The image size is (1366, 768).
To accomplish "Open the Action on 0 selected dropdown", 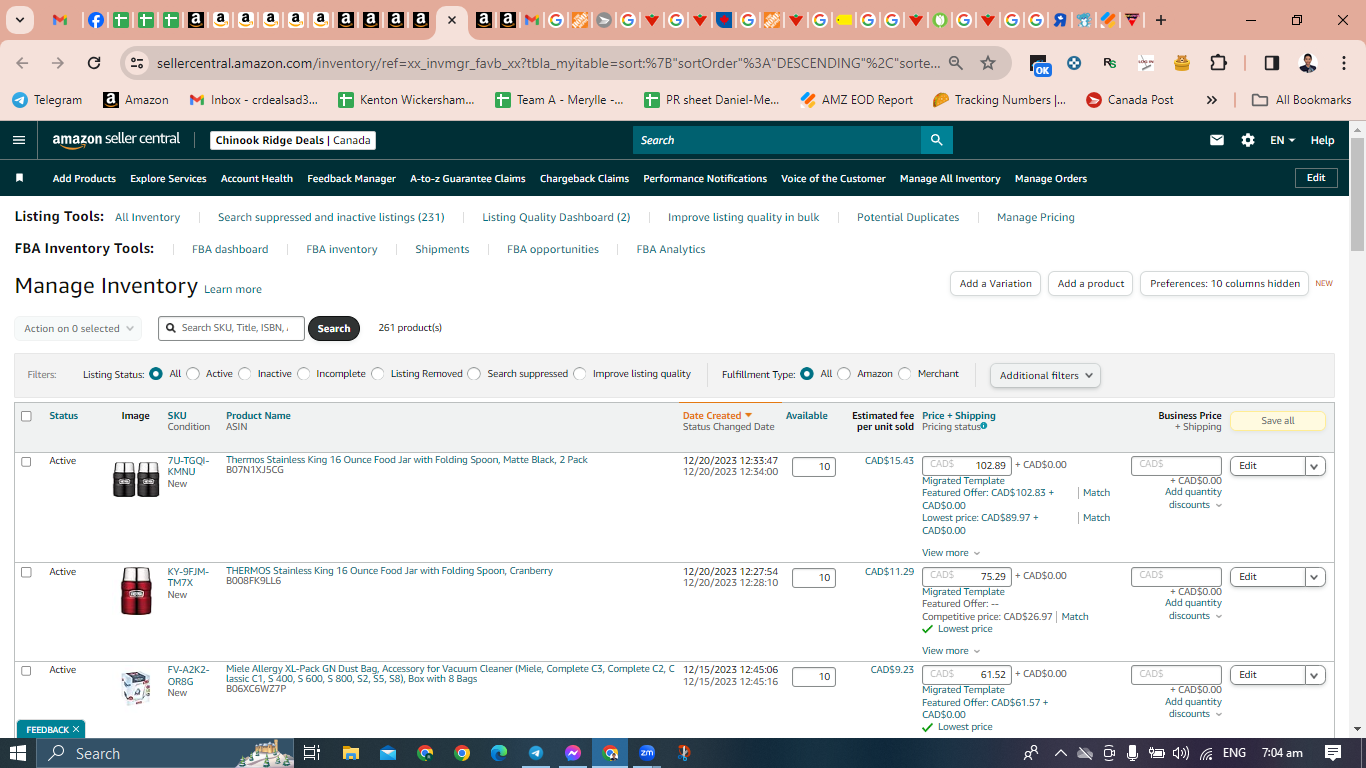I will 78,328.
